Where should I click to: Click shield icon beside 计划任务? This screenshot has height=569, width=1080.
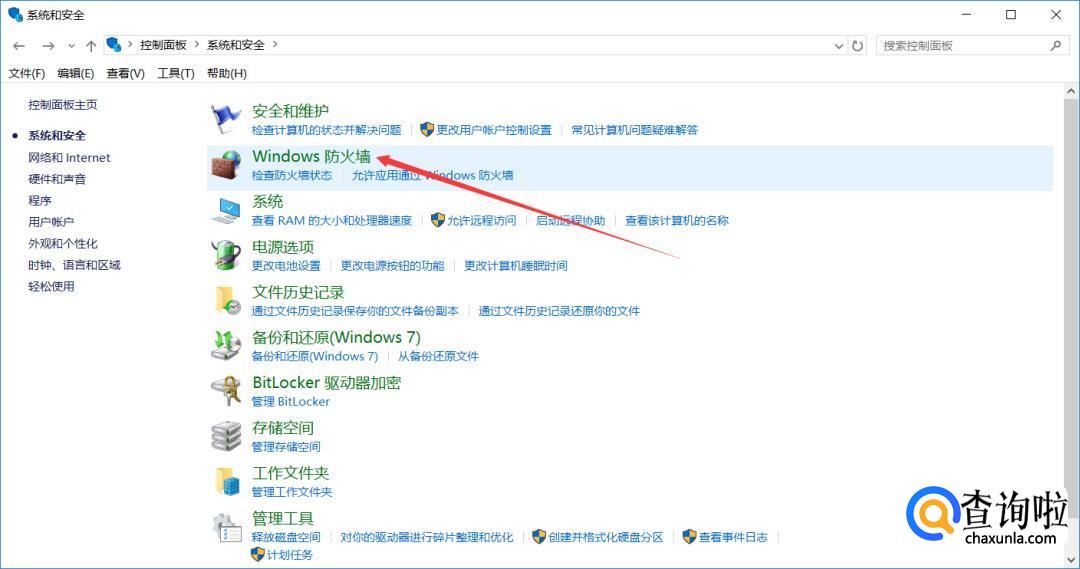pos(258,554)
